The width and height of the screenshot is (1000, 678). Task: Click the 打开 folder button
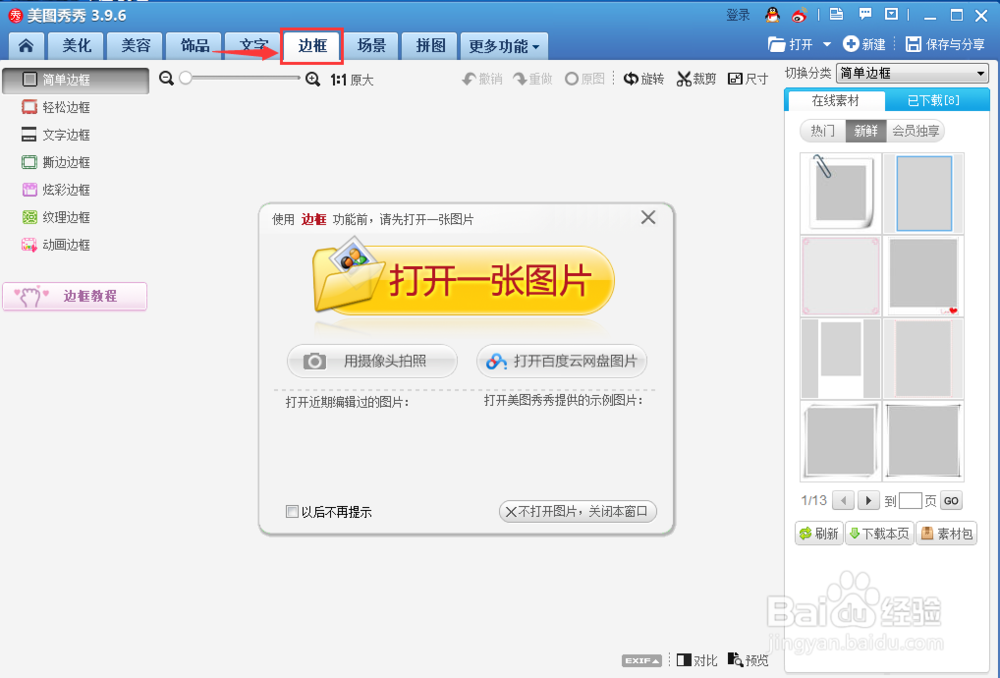(791, 44)
